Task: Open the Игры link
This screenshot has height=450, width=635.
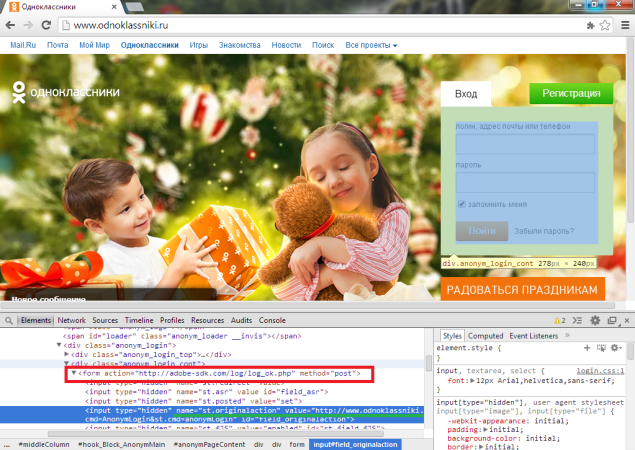Action: click(198, 45)
